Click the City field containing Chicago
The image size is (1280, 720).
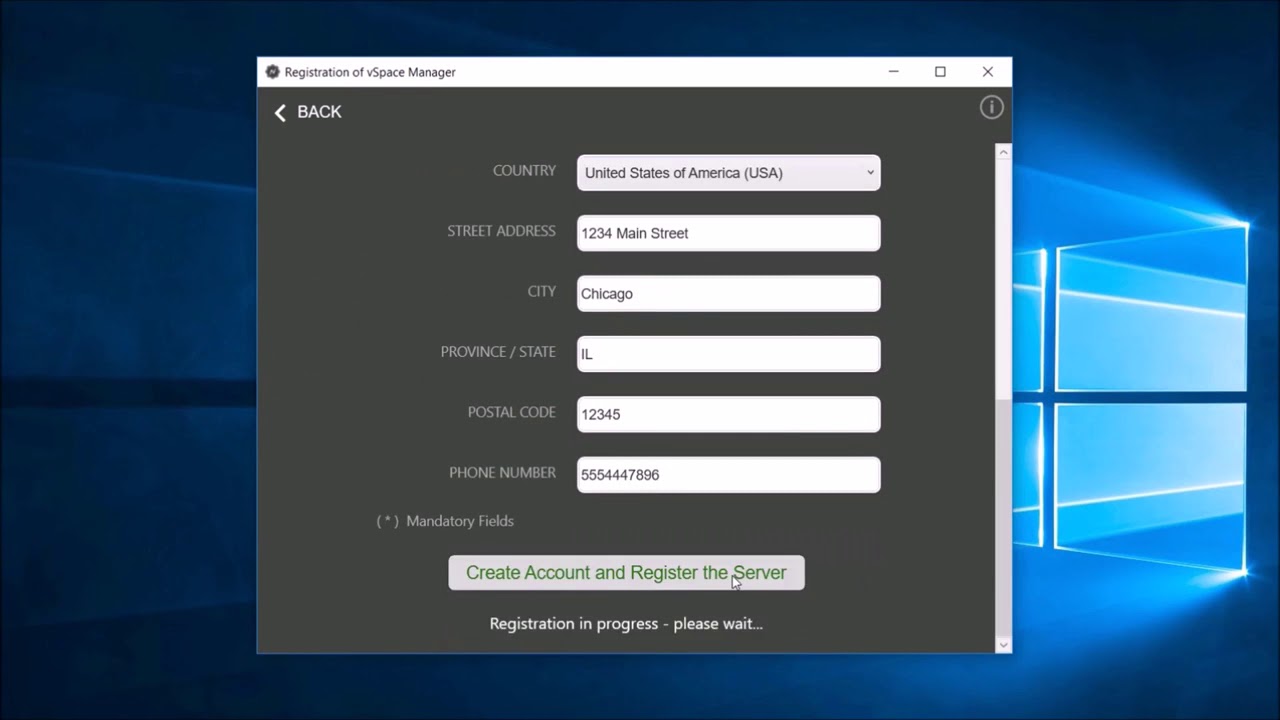tap(729, 294)
